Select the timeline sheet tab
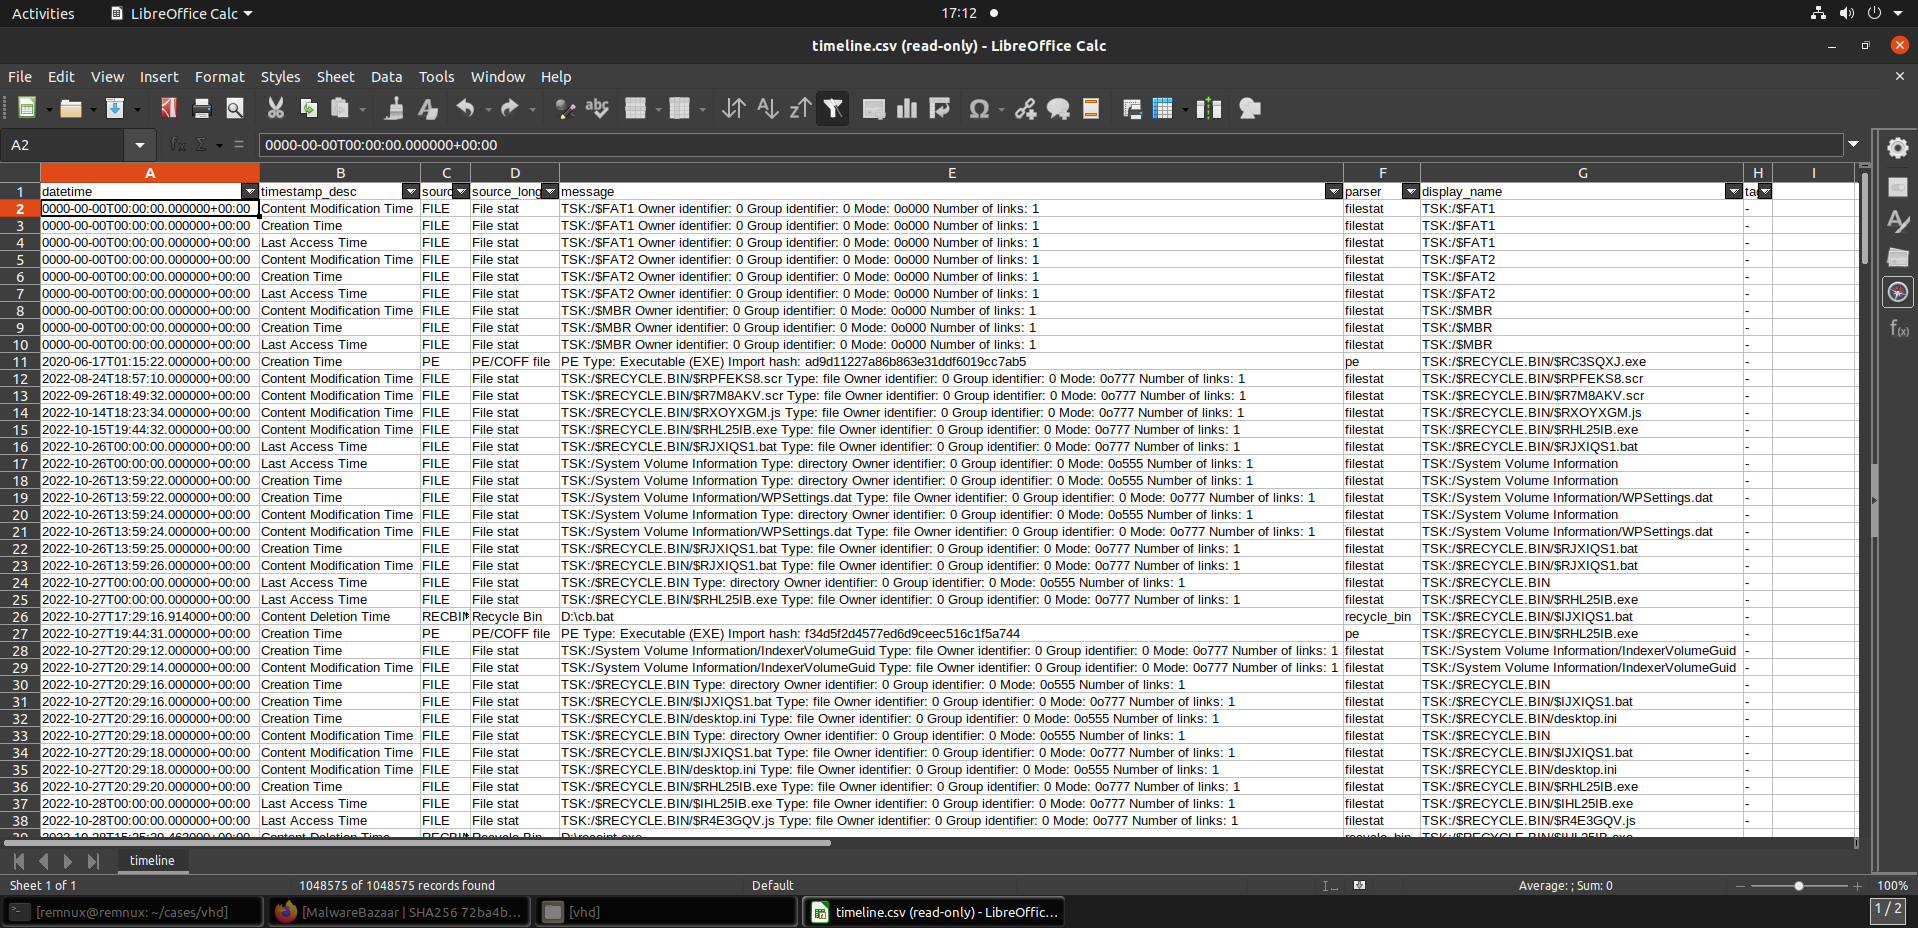The height and width of the screenshot is (928, 1918). click(x=152, y=861)
